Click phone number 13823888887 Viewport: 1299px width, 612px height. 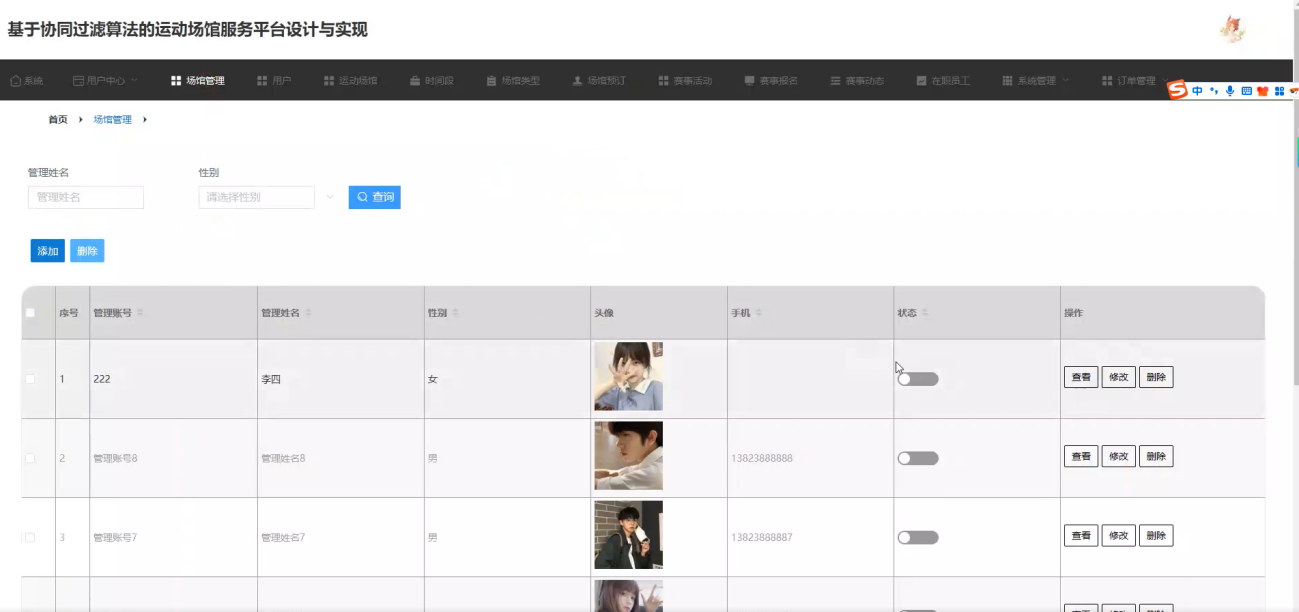pos(762,537)
